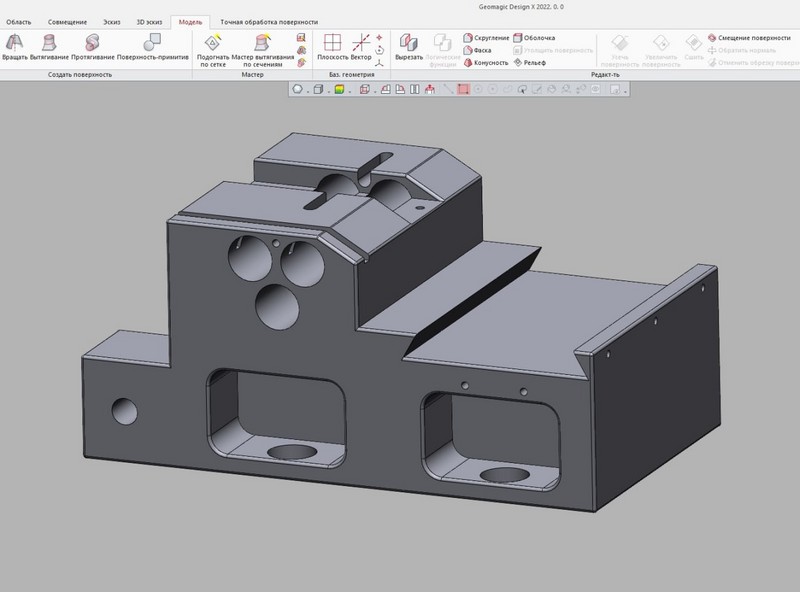Click the dimmed Сшить sew tool
The image size is (800, 592).
pyautogui.click(x=694, y=47)
